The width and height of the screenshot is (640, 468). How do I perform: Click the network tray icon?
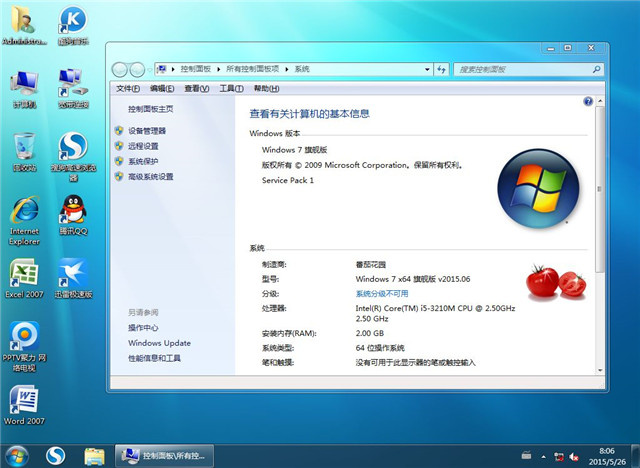[x=559, y=456]
